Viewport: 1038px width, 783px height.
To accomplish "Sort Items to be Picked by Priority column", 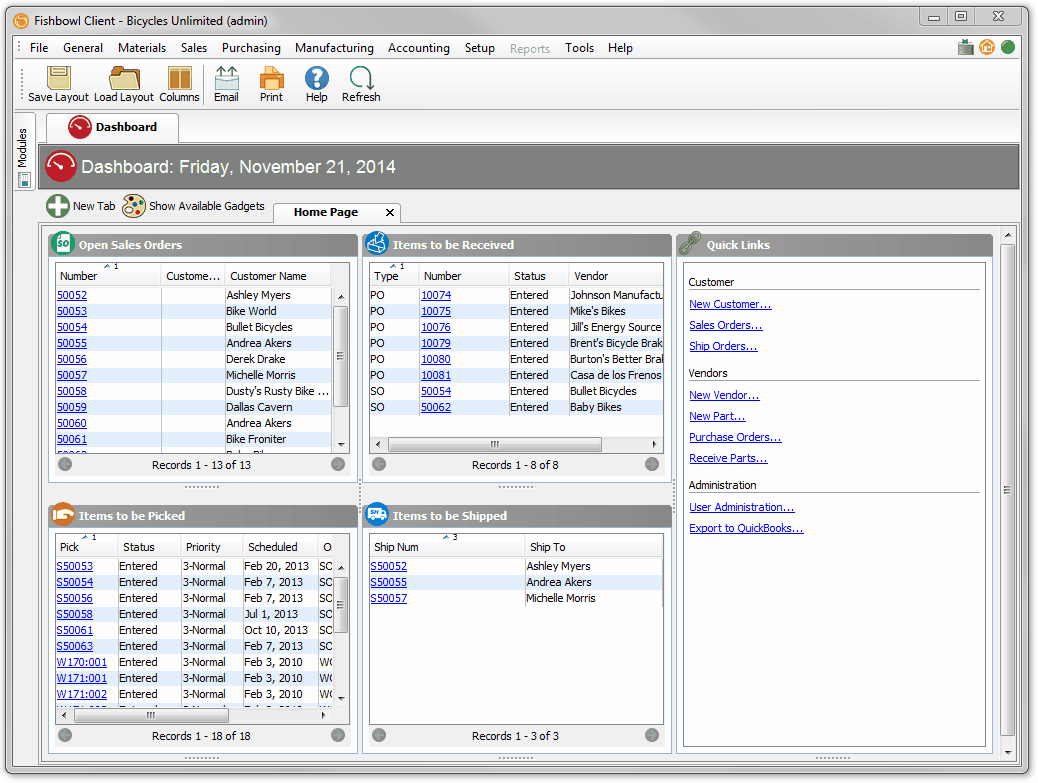I will (x=212, y=547).
